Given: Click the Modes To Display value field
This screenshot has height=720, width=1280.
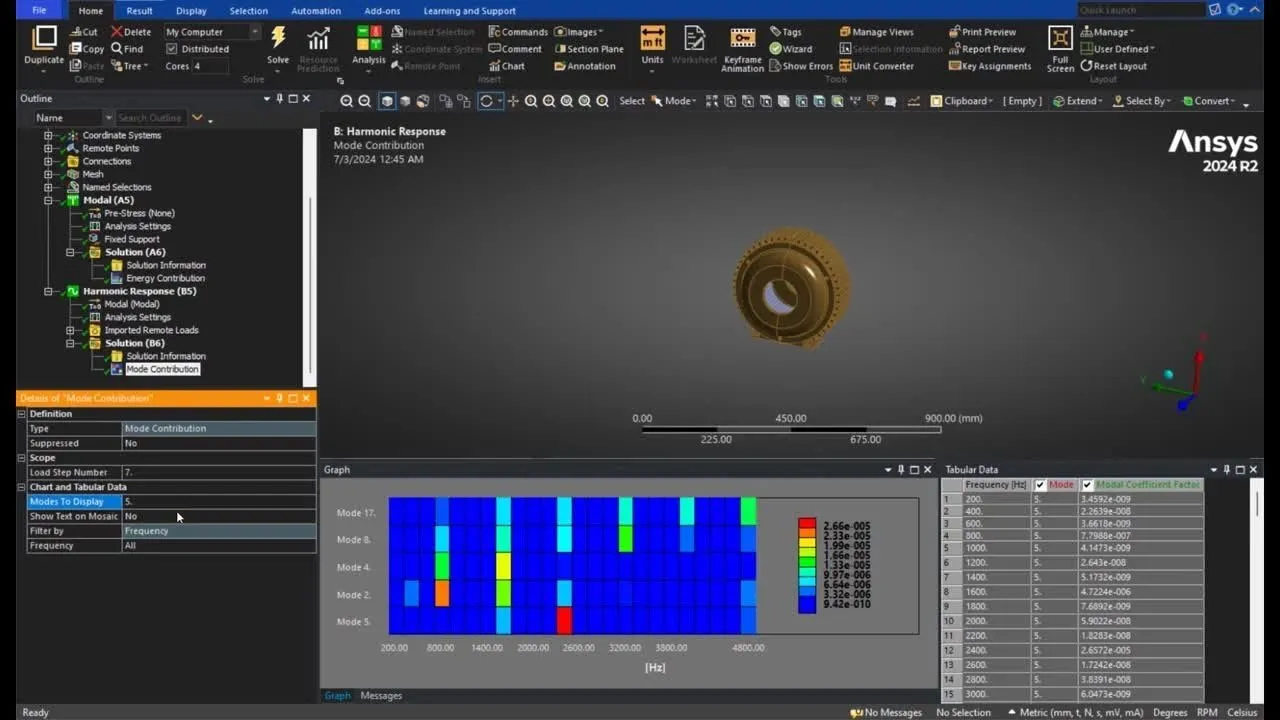Looking at the screenshot, I should (x=219, y=502).
